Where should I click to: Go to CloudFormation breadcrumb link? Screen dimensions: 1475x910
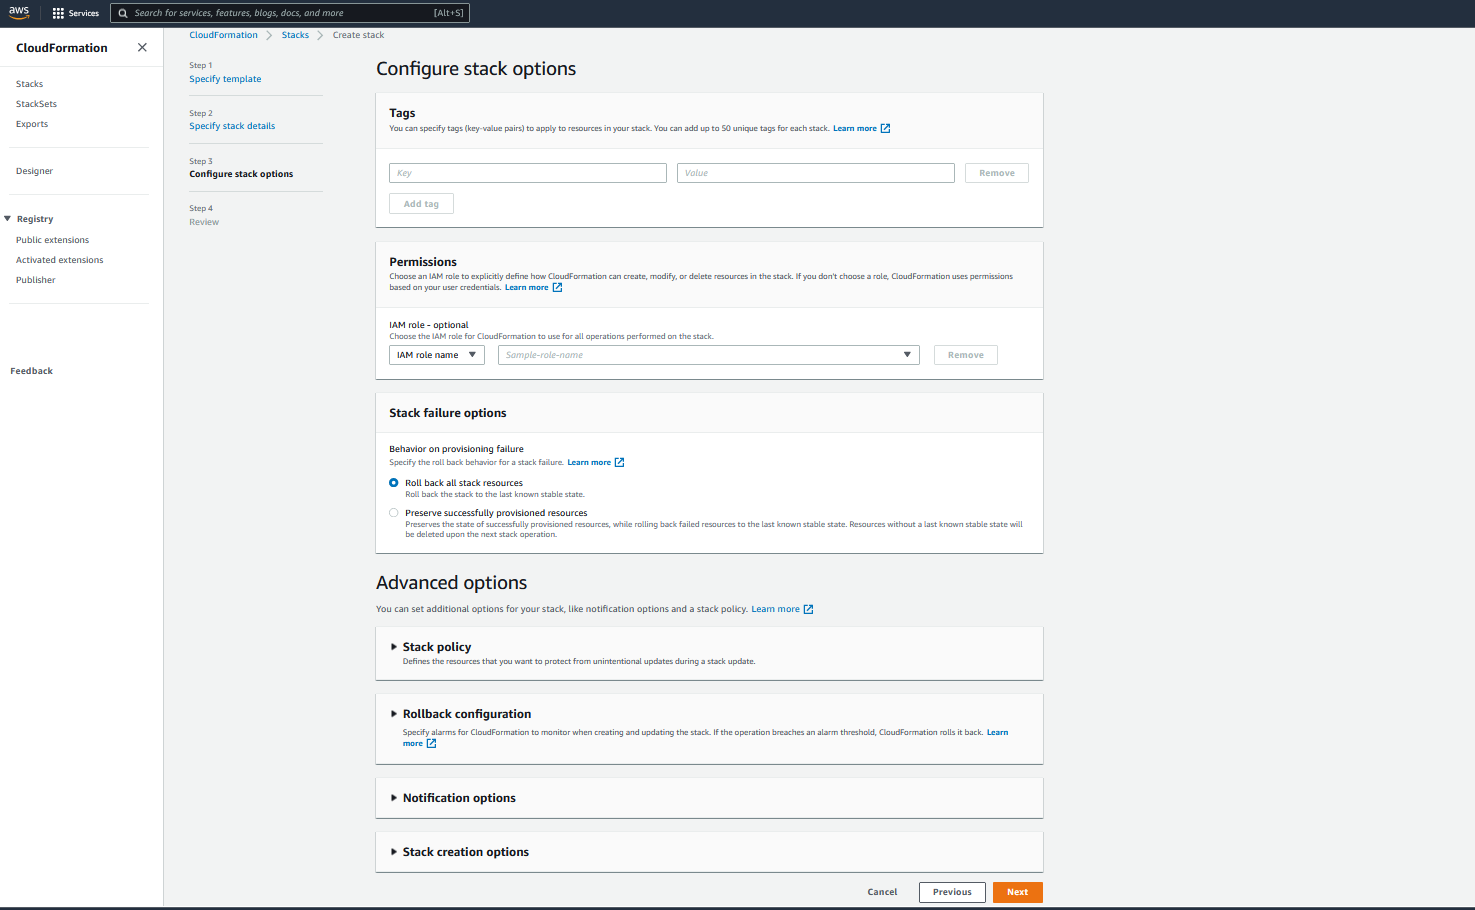pyautogui.click(x=224, y=35)
